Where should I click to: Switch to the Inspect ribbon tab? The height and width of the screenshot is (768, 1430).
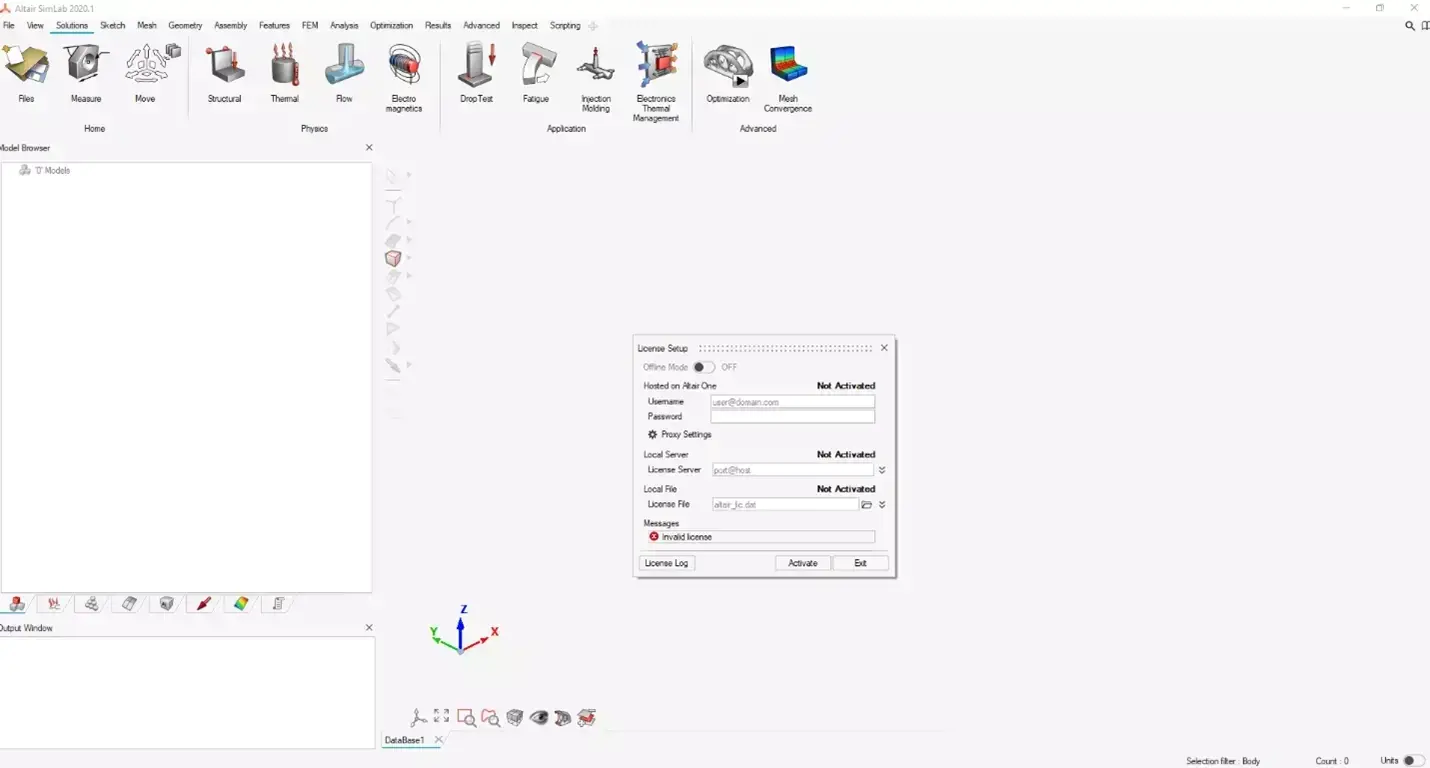(524, 26)
